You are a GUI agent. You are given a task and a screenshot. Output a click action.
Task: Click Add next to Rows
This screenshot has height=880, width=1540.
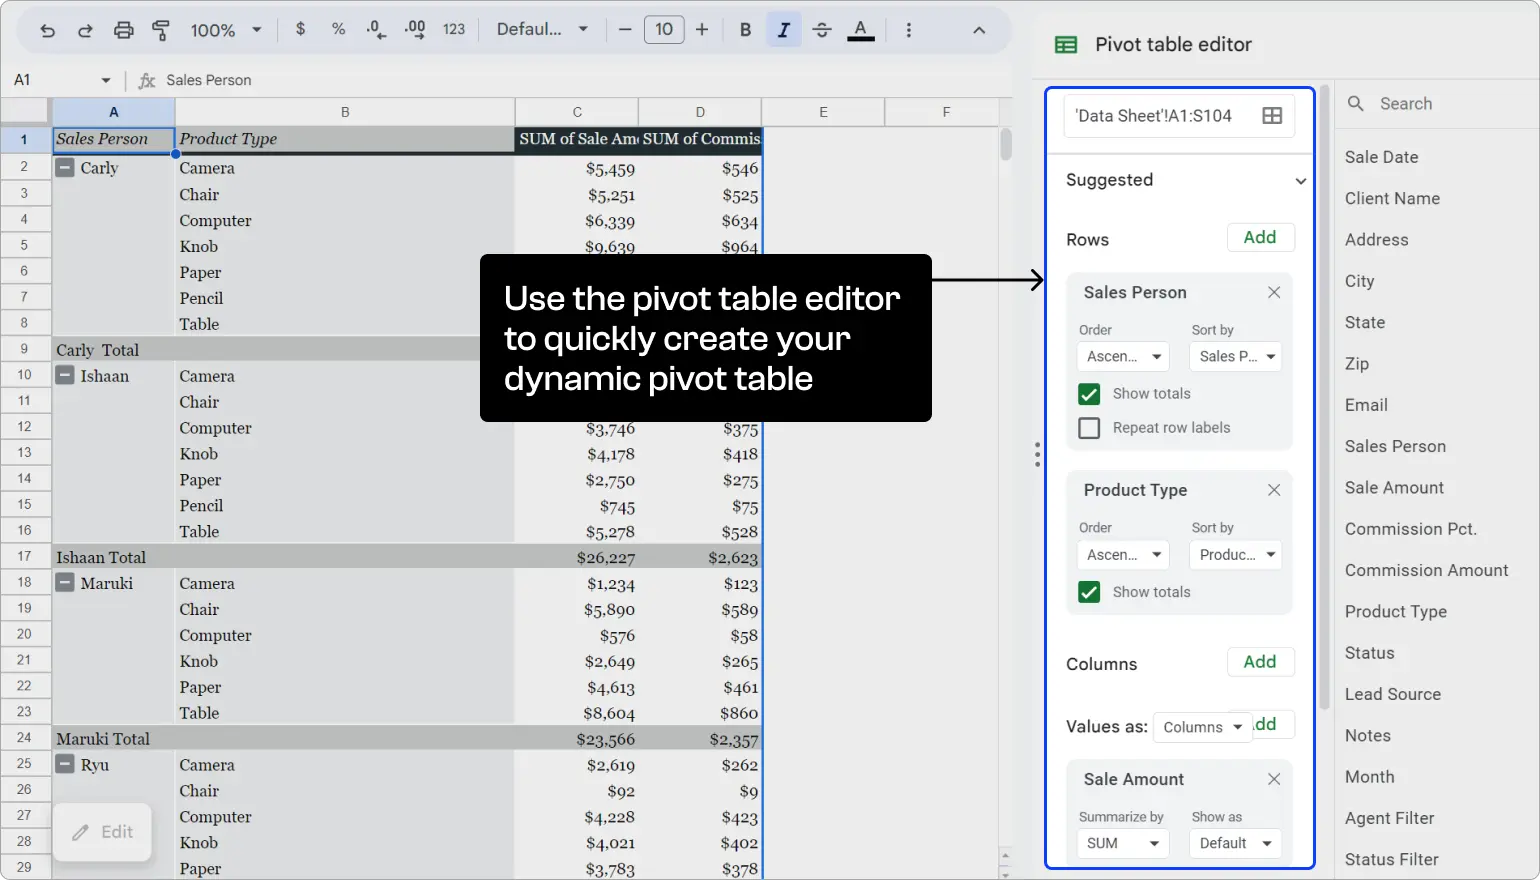(x=1260, y=237)
